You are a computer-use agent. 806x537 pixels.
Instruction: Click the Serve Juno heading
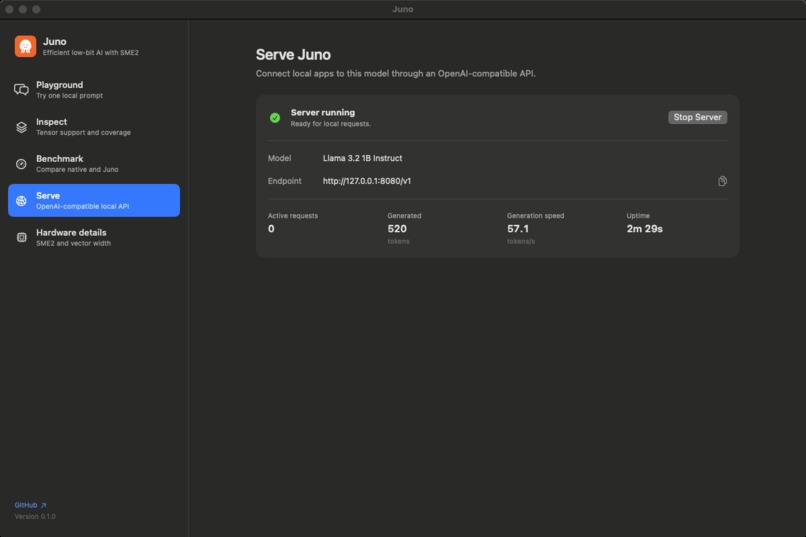[x=293, y=54]
